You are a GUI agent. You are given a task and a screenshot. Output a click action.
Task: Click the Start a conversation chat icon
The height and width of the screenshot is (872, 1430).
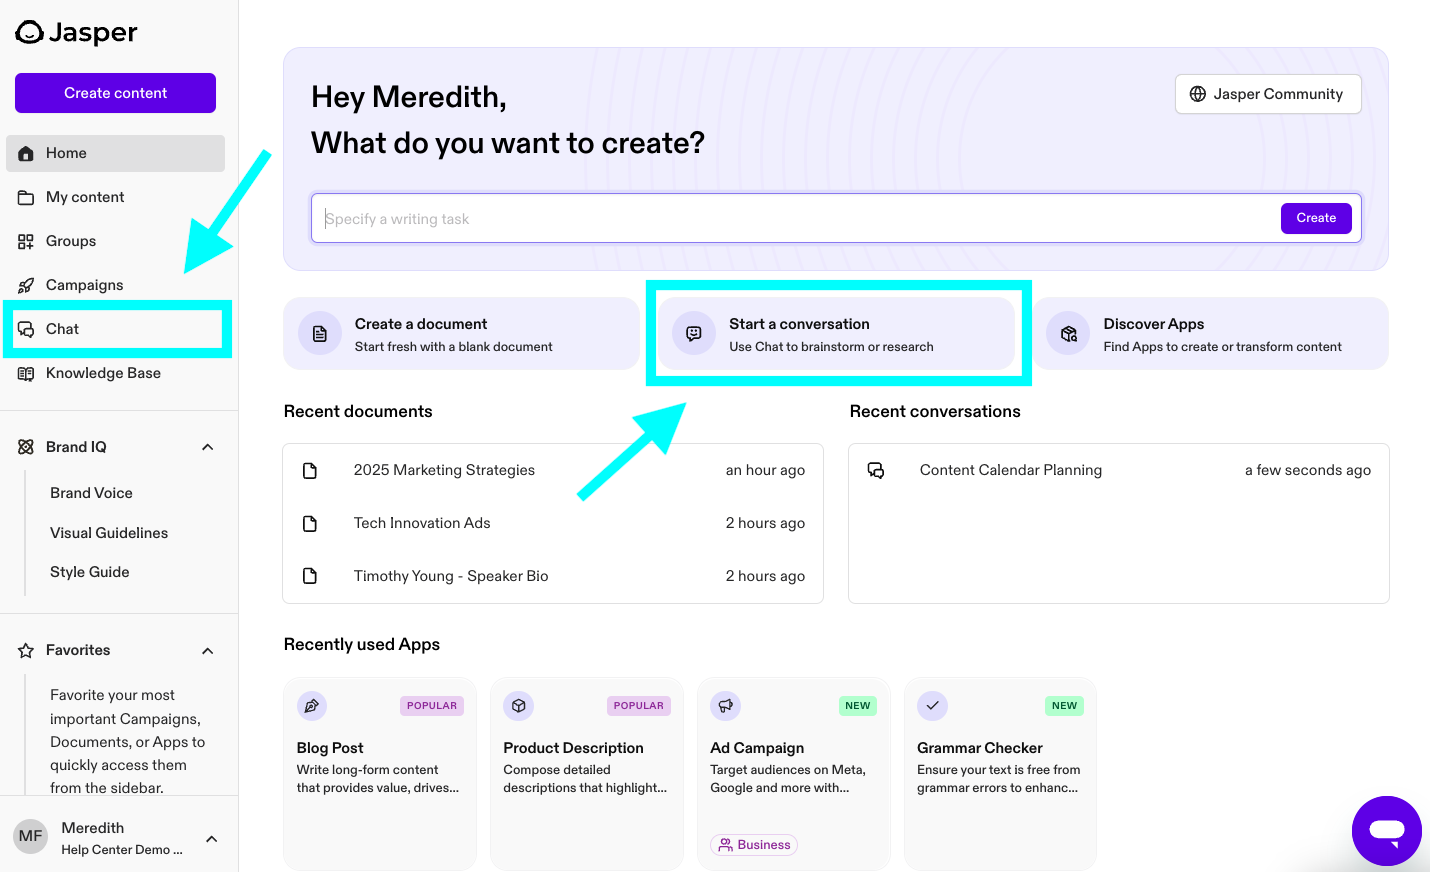(694, 334)
